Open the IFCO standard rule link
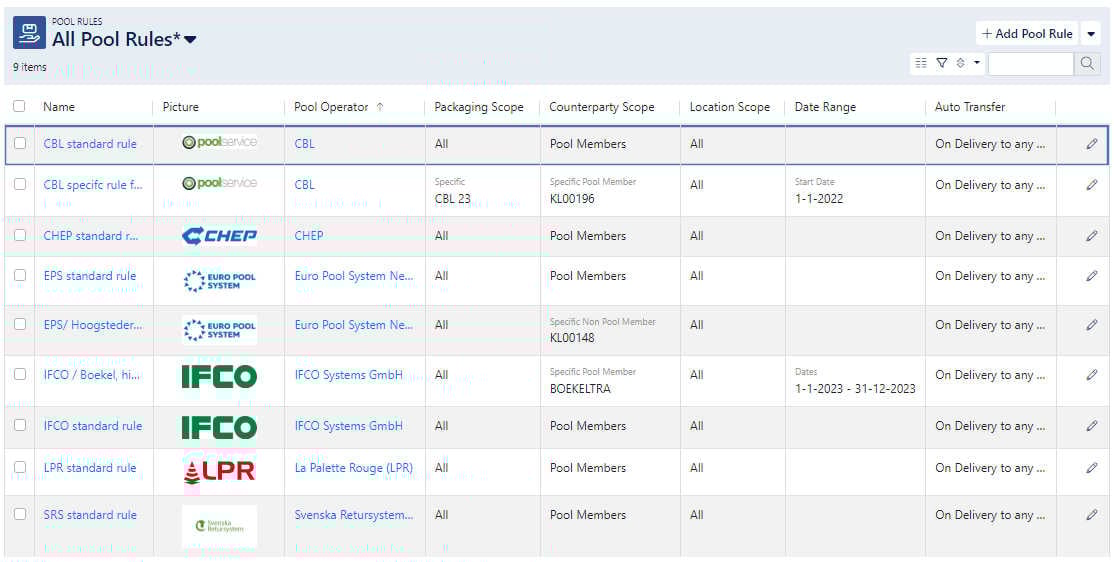Viewport: 1114px width, 562px height. pos(92,426)
